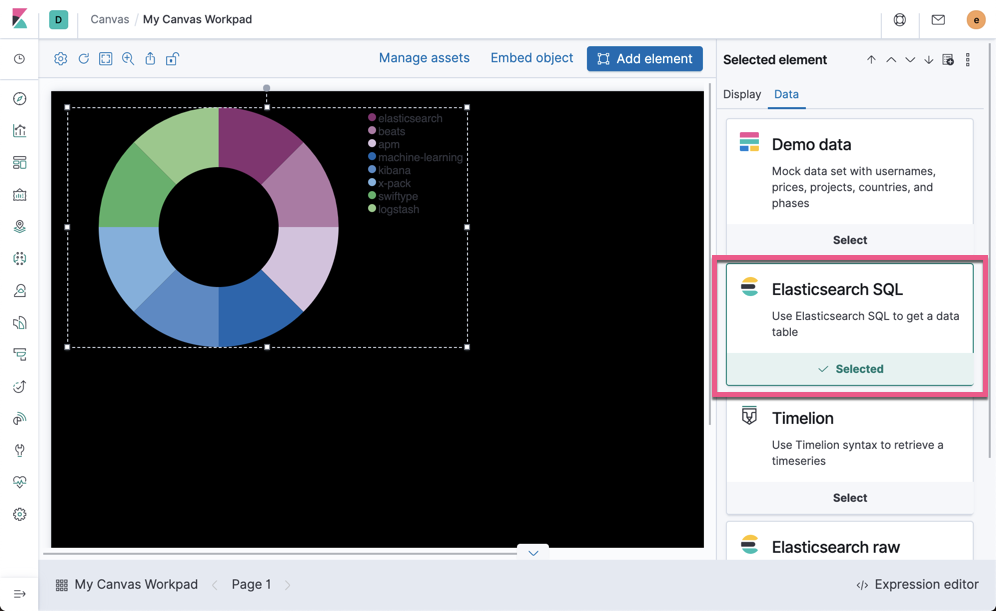
Task: Click My Canvas Workpad breadcrumb
Action: [197, 19]
